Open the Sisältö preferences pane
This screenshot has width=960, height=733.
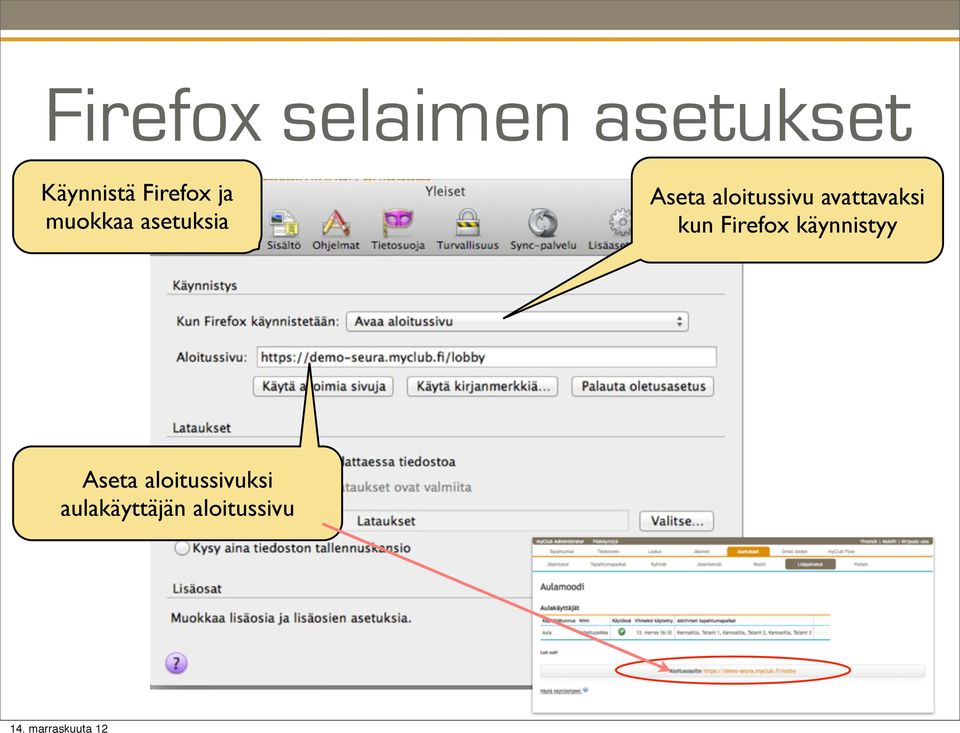(x=283, y=230)
